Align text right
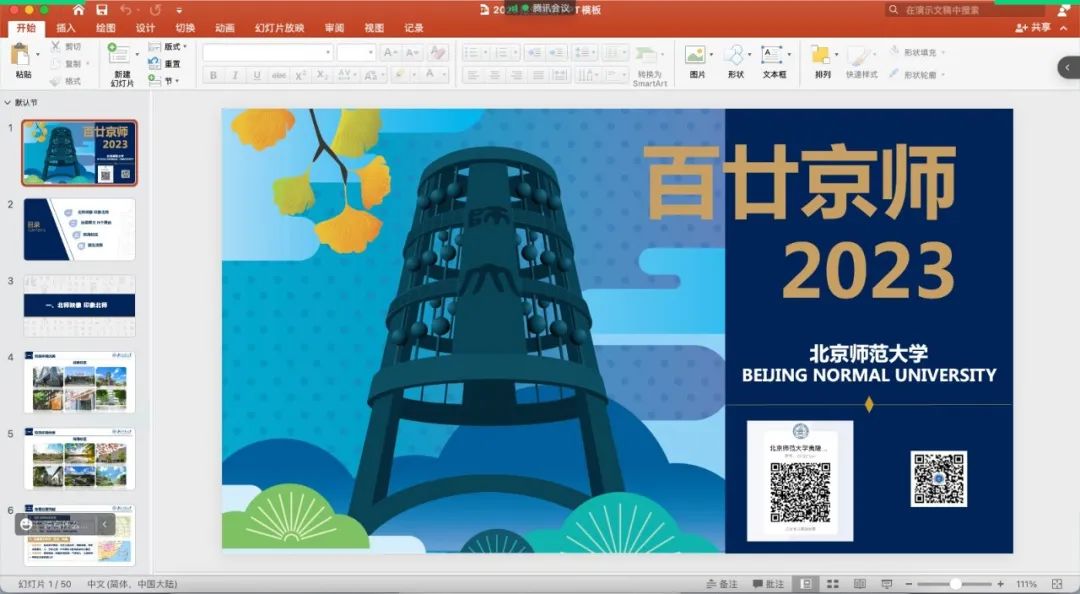The height and width of the screenshot is (594, 1080). click(517, 75)
